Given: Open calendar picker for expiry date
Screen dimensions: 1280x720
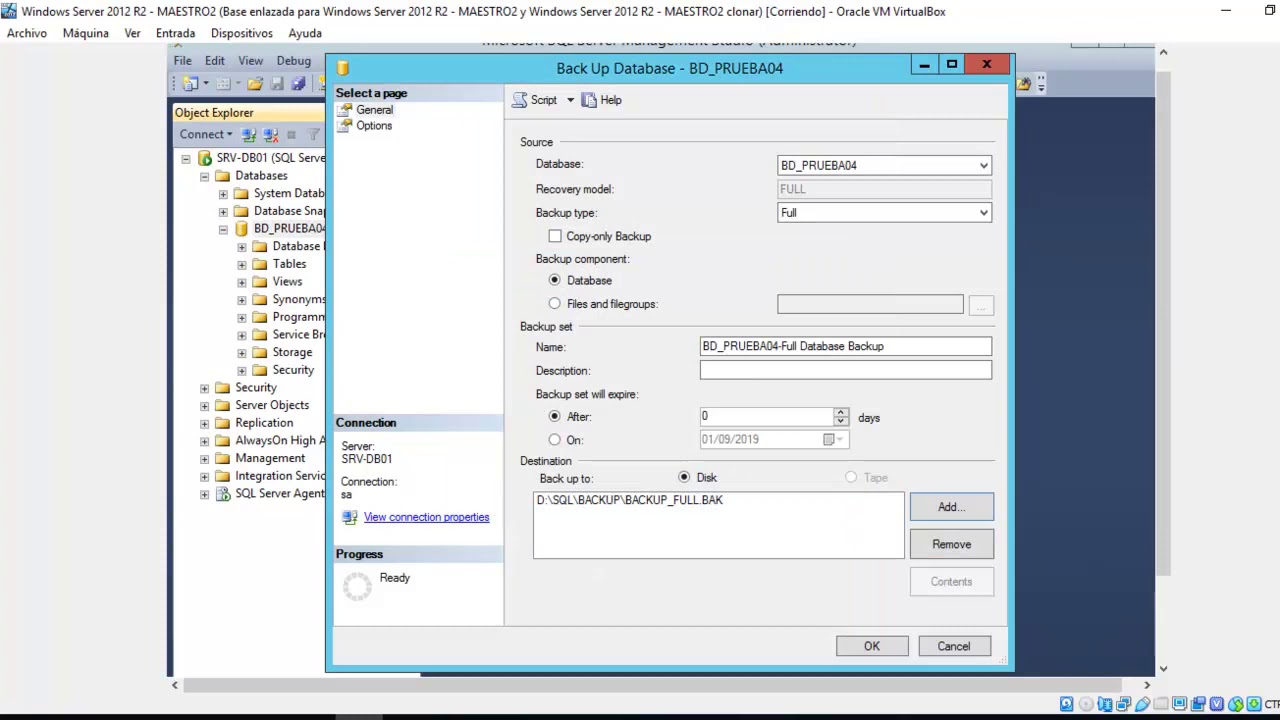Looking at the screenshot, I should pos(833,440).
